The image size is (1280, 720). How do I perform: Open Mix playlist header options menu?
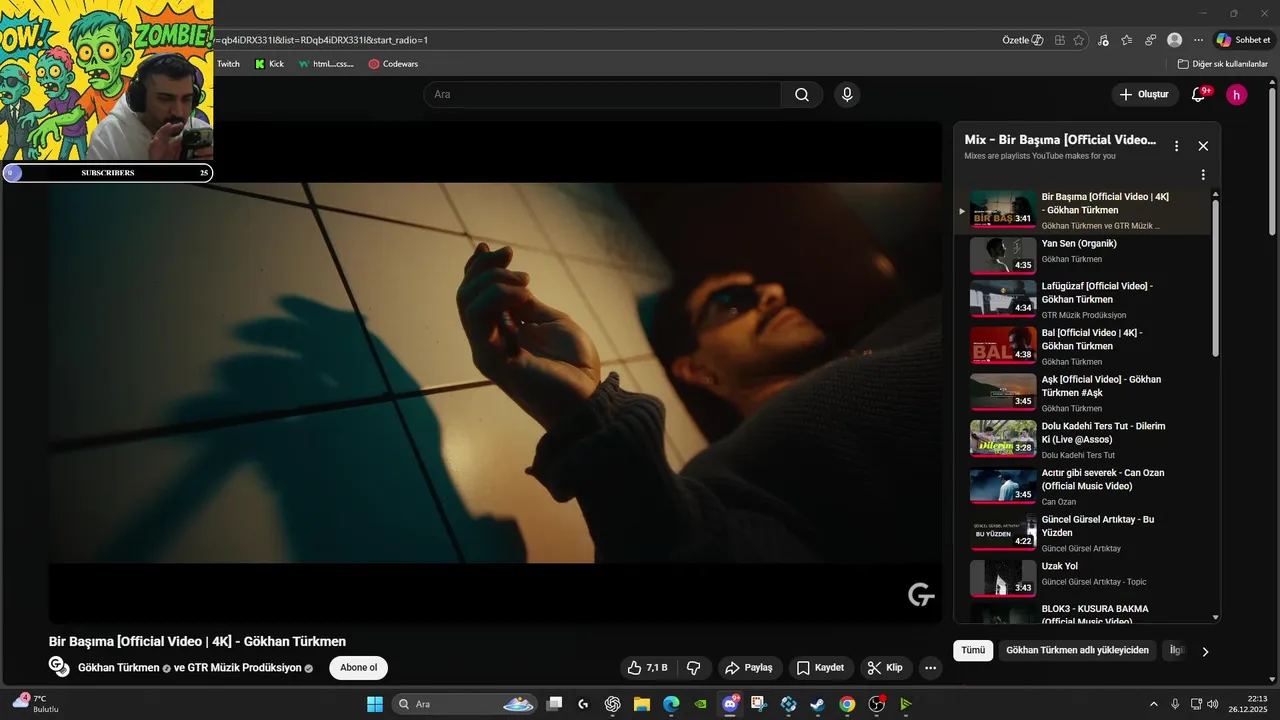pos(1176,146)
